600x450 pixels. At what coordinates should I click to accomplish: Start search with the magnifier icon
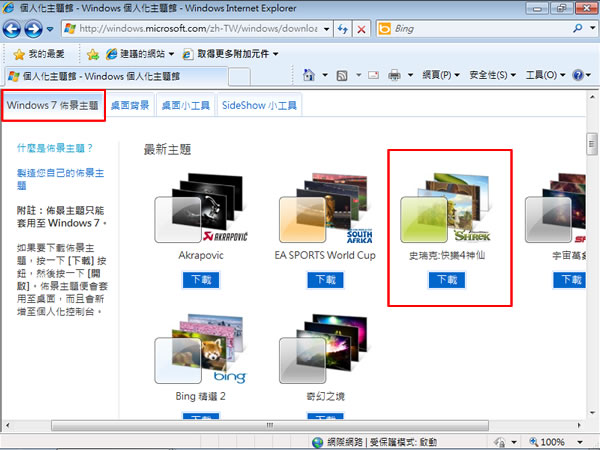point(577,28)
